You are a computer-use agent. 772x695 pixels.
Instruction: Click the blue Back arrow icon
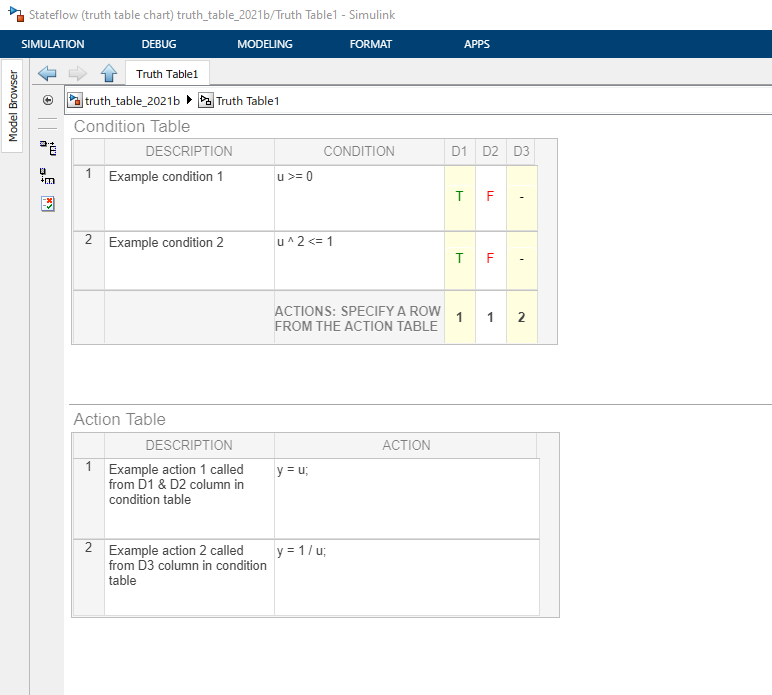[47, 73]
